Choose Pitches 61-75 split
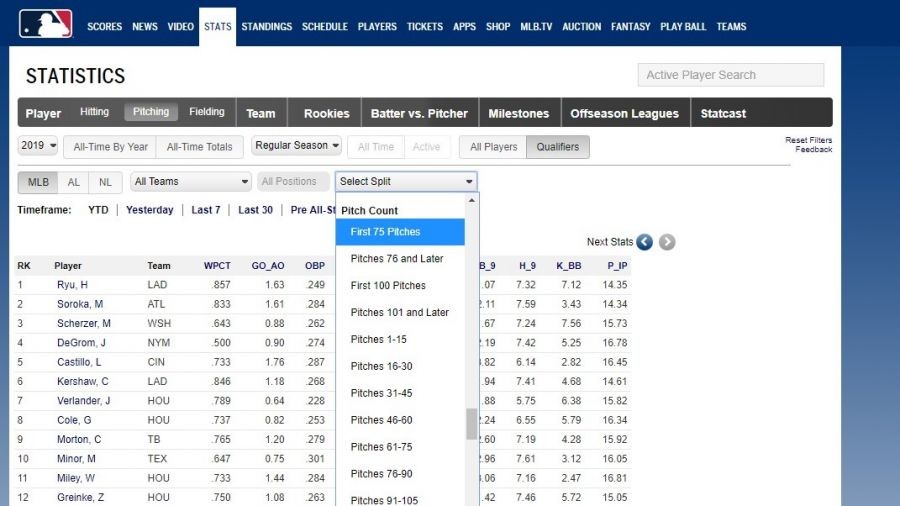The width and height of the screenshot is (900, 506). coord(400,447)
